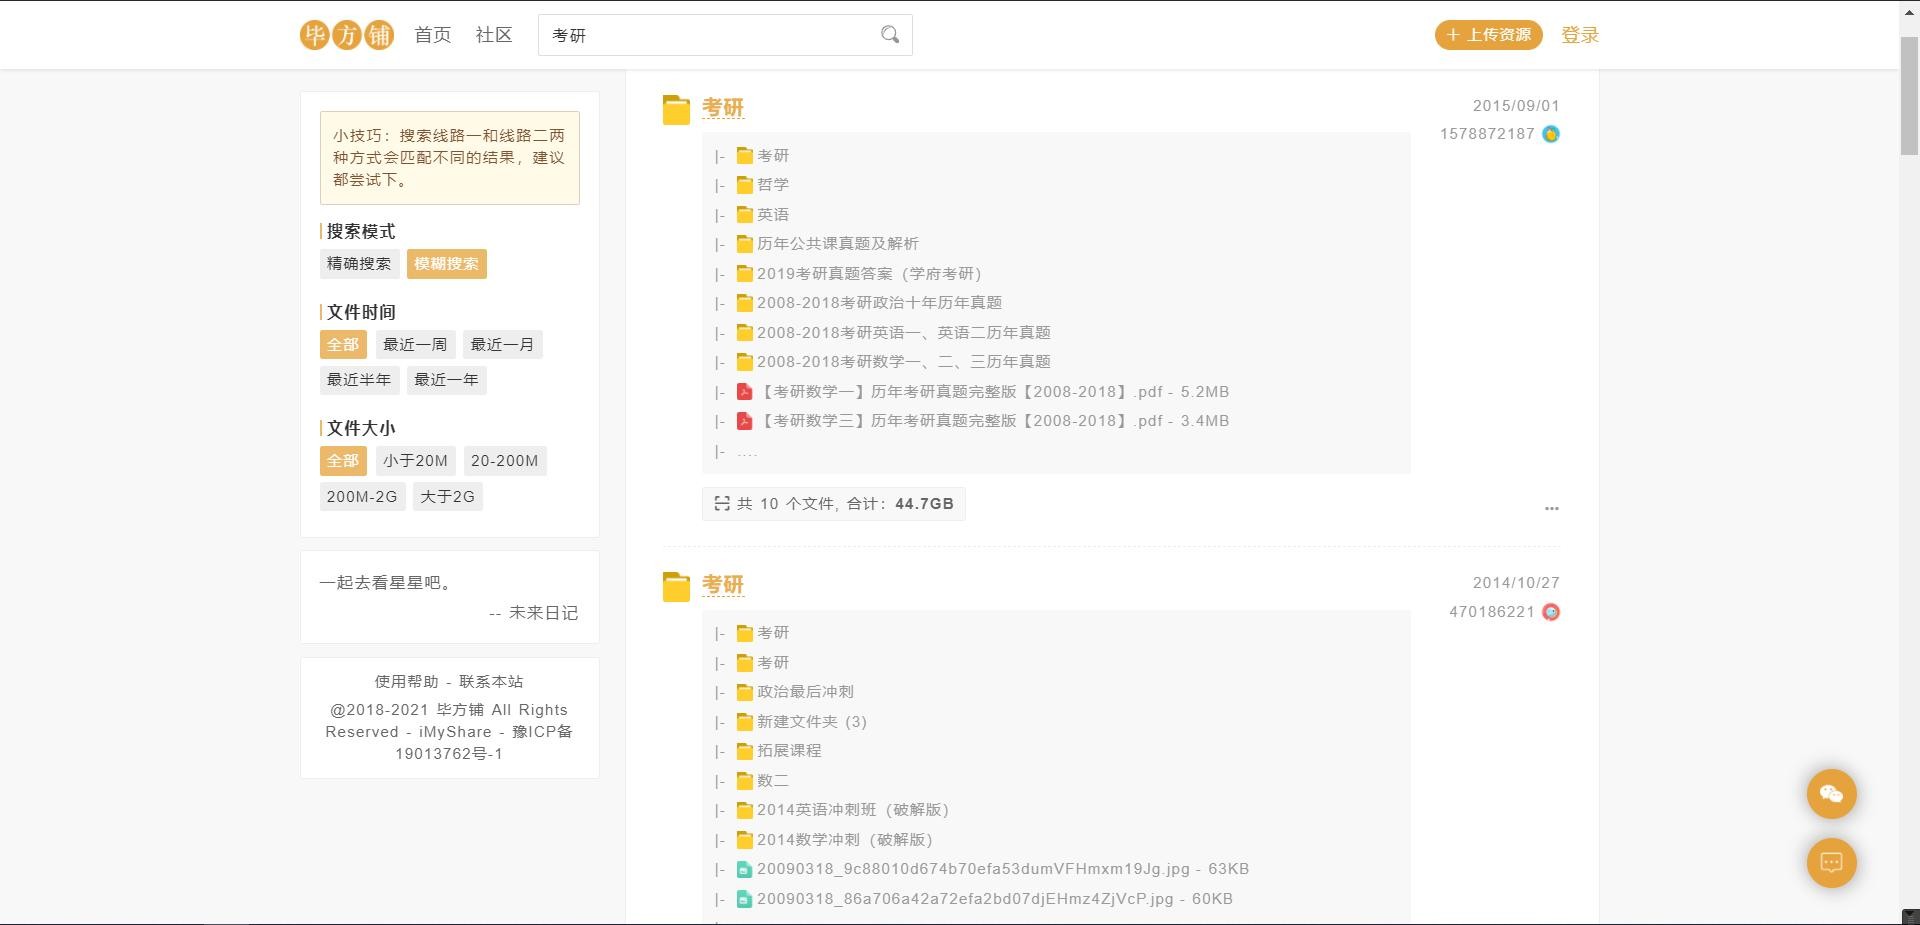Select 精确搜索 search mode

[x=359, y=264]
